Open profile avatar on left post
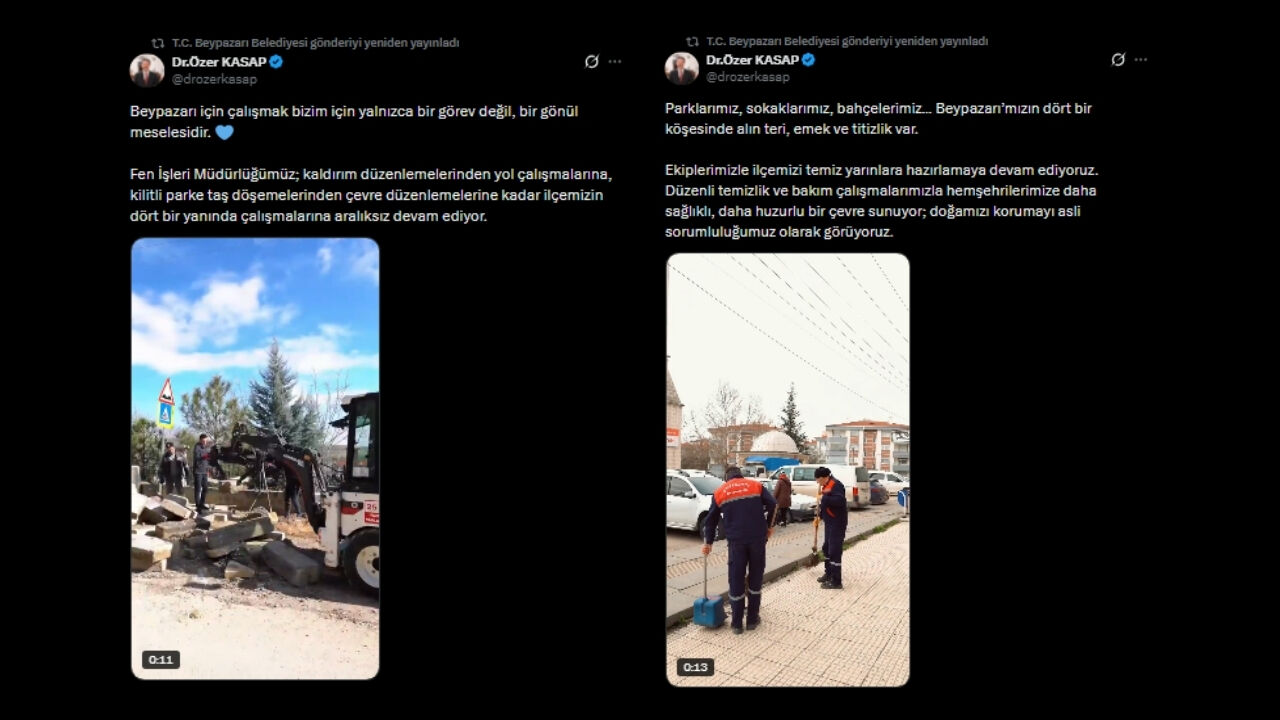Viewport: 1280px width, 720px height. click(147, 69)
